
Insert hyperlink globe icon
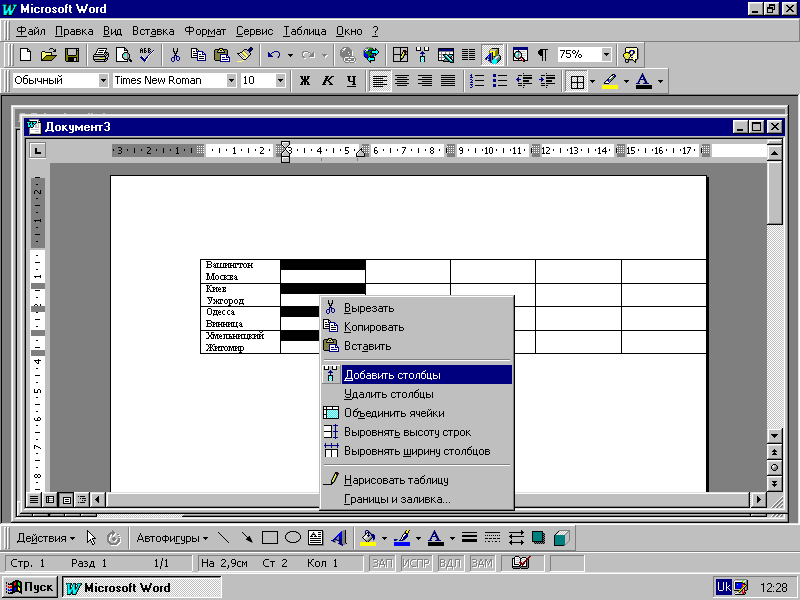pyautogui.click(x=348, y=55)
